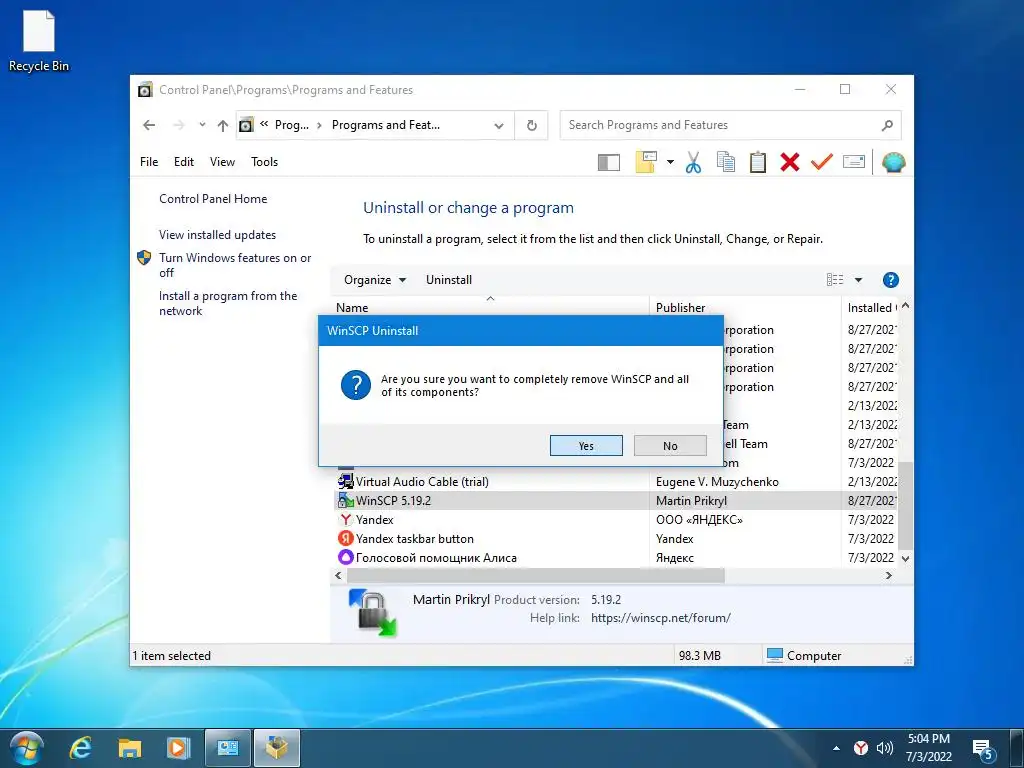Click the volume speaker tray icon
1024x768 pixels.
coord(885,748)
